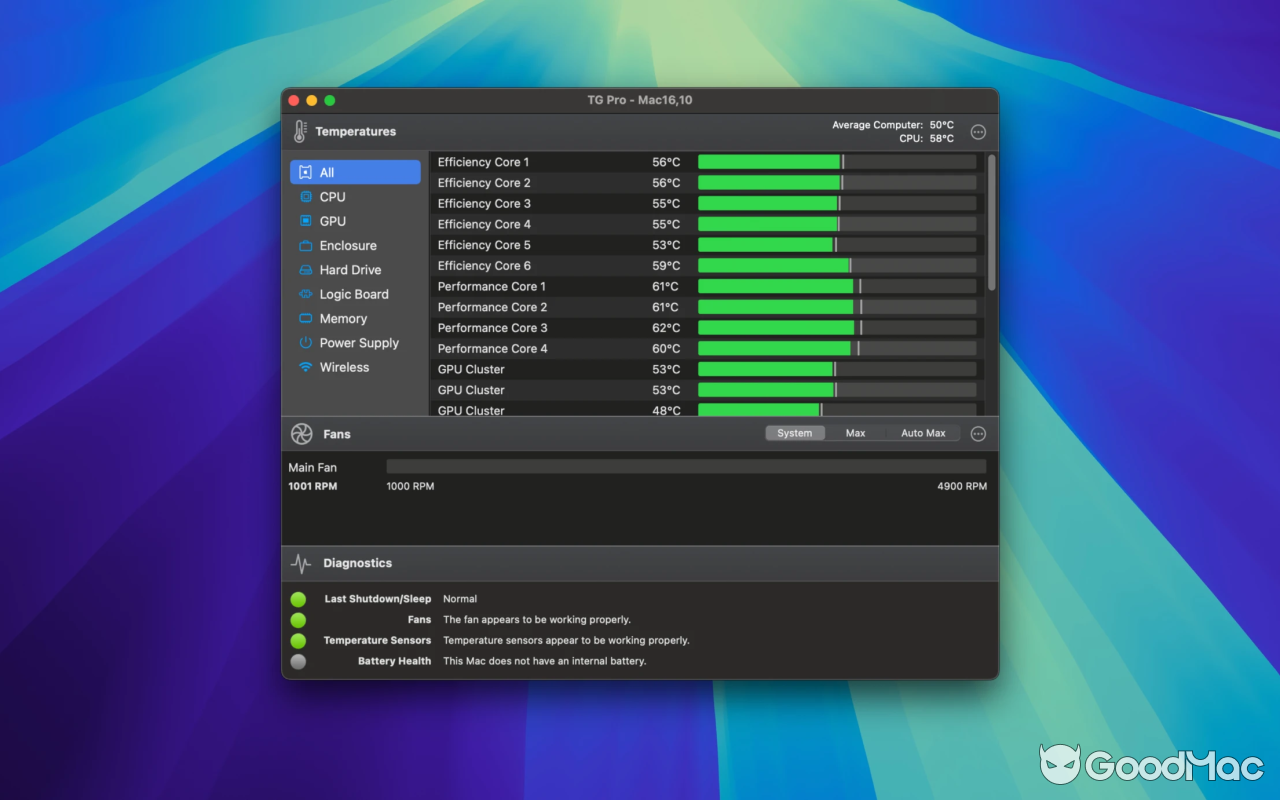Select the Power Supply icon
Viewport: 1280px width, 800px height.
[307, 343]
